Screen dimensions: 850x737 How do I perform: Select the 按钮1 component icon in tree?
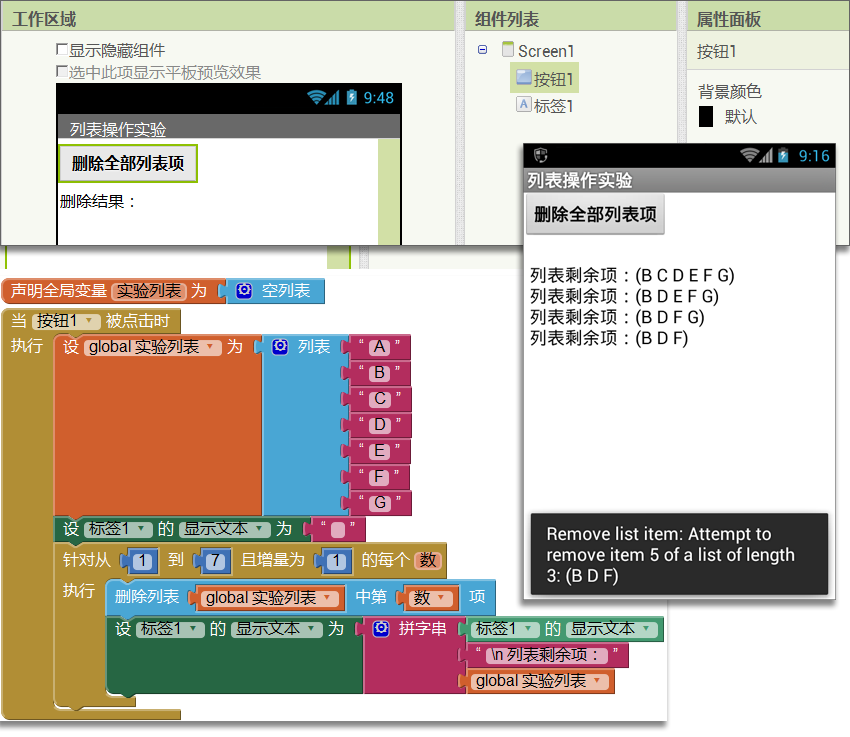pyautogui.click(x=522, y=78)
